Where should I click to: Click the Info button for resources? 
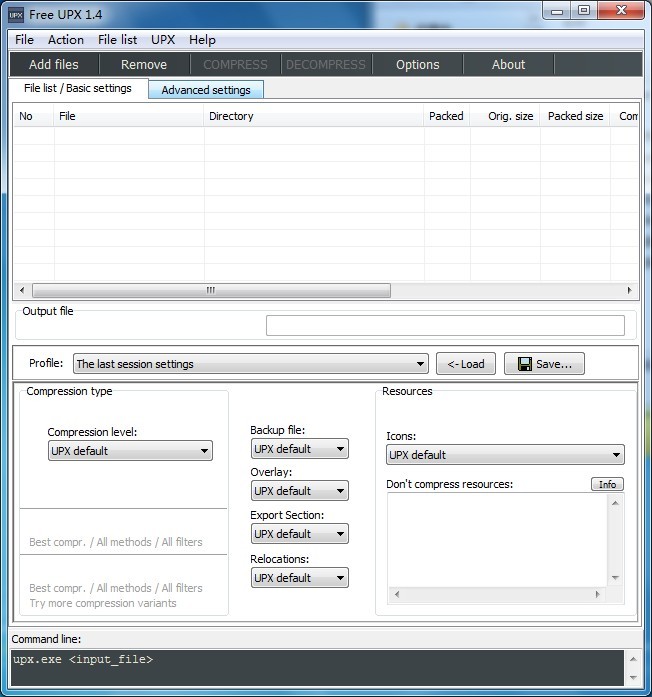(x=607, y=484)
